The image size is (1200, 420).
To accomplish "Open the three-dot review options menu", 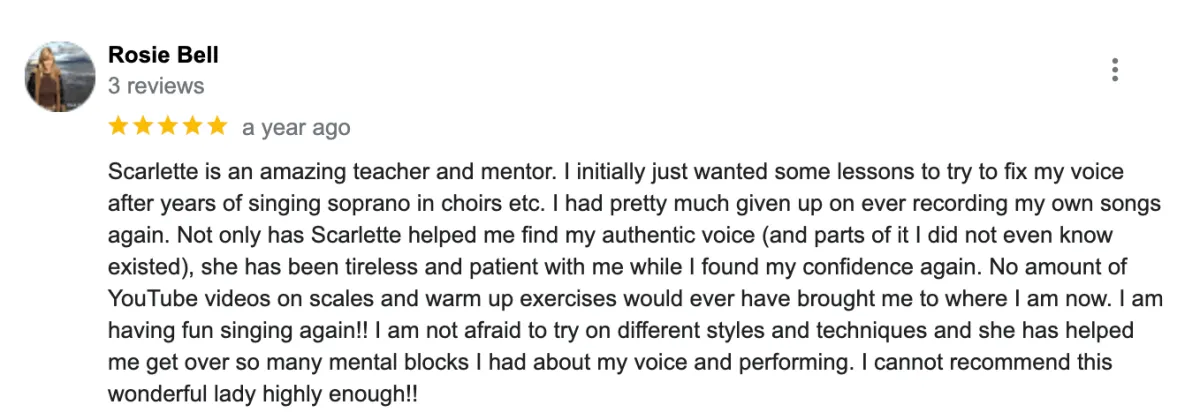I will point(1114,70).
